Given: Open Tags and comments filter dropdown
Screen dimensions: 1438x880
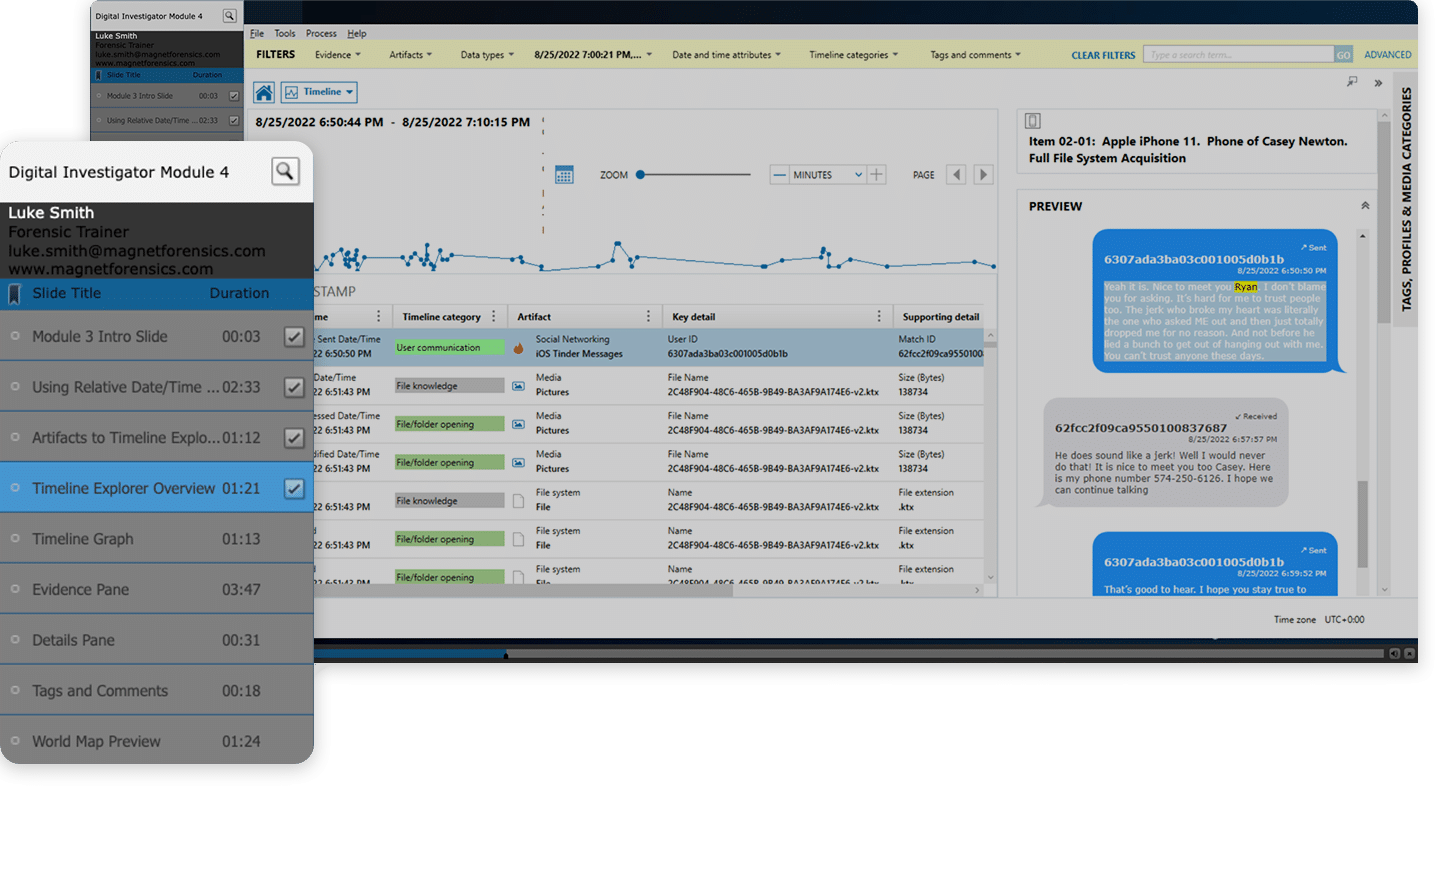Looking at the screenshot, I should point(976,55).
